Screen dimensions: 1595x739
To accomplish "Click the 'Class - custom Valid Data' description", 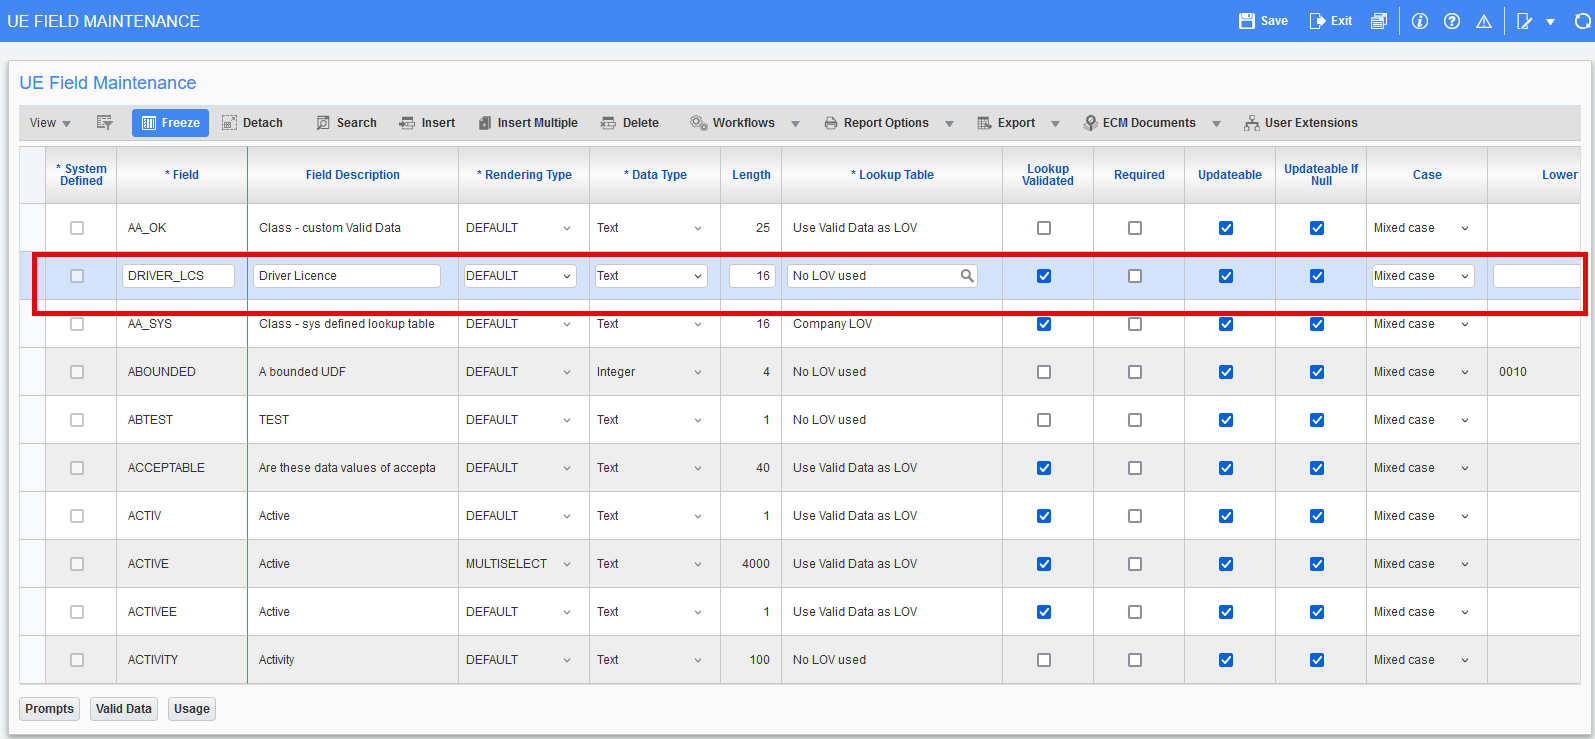I will tap(330, 228).
